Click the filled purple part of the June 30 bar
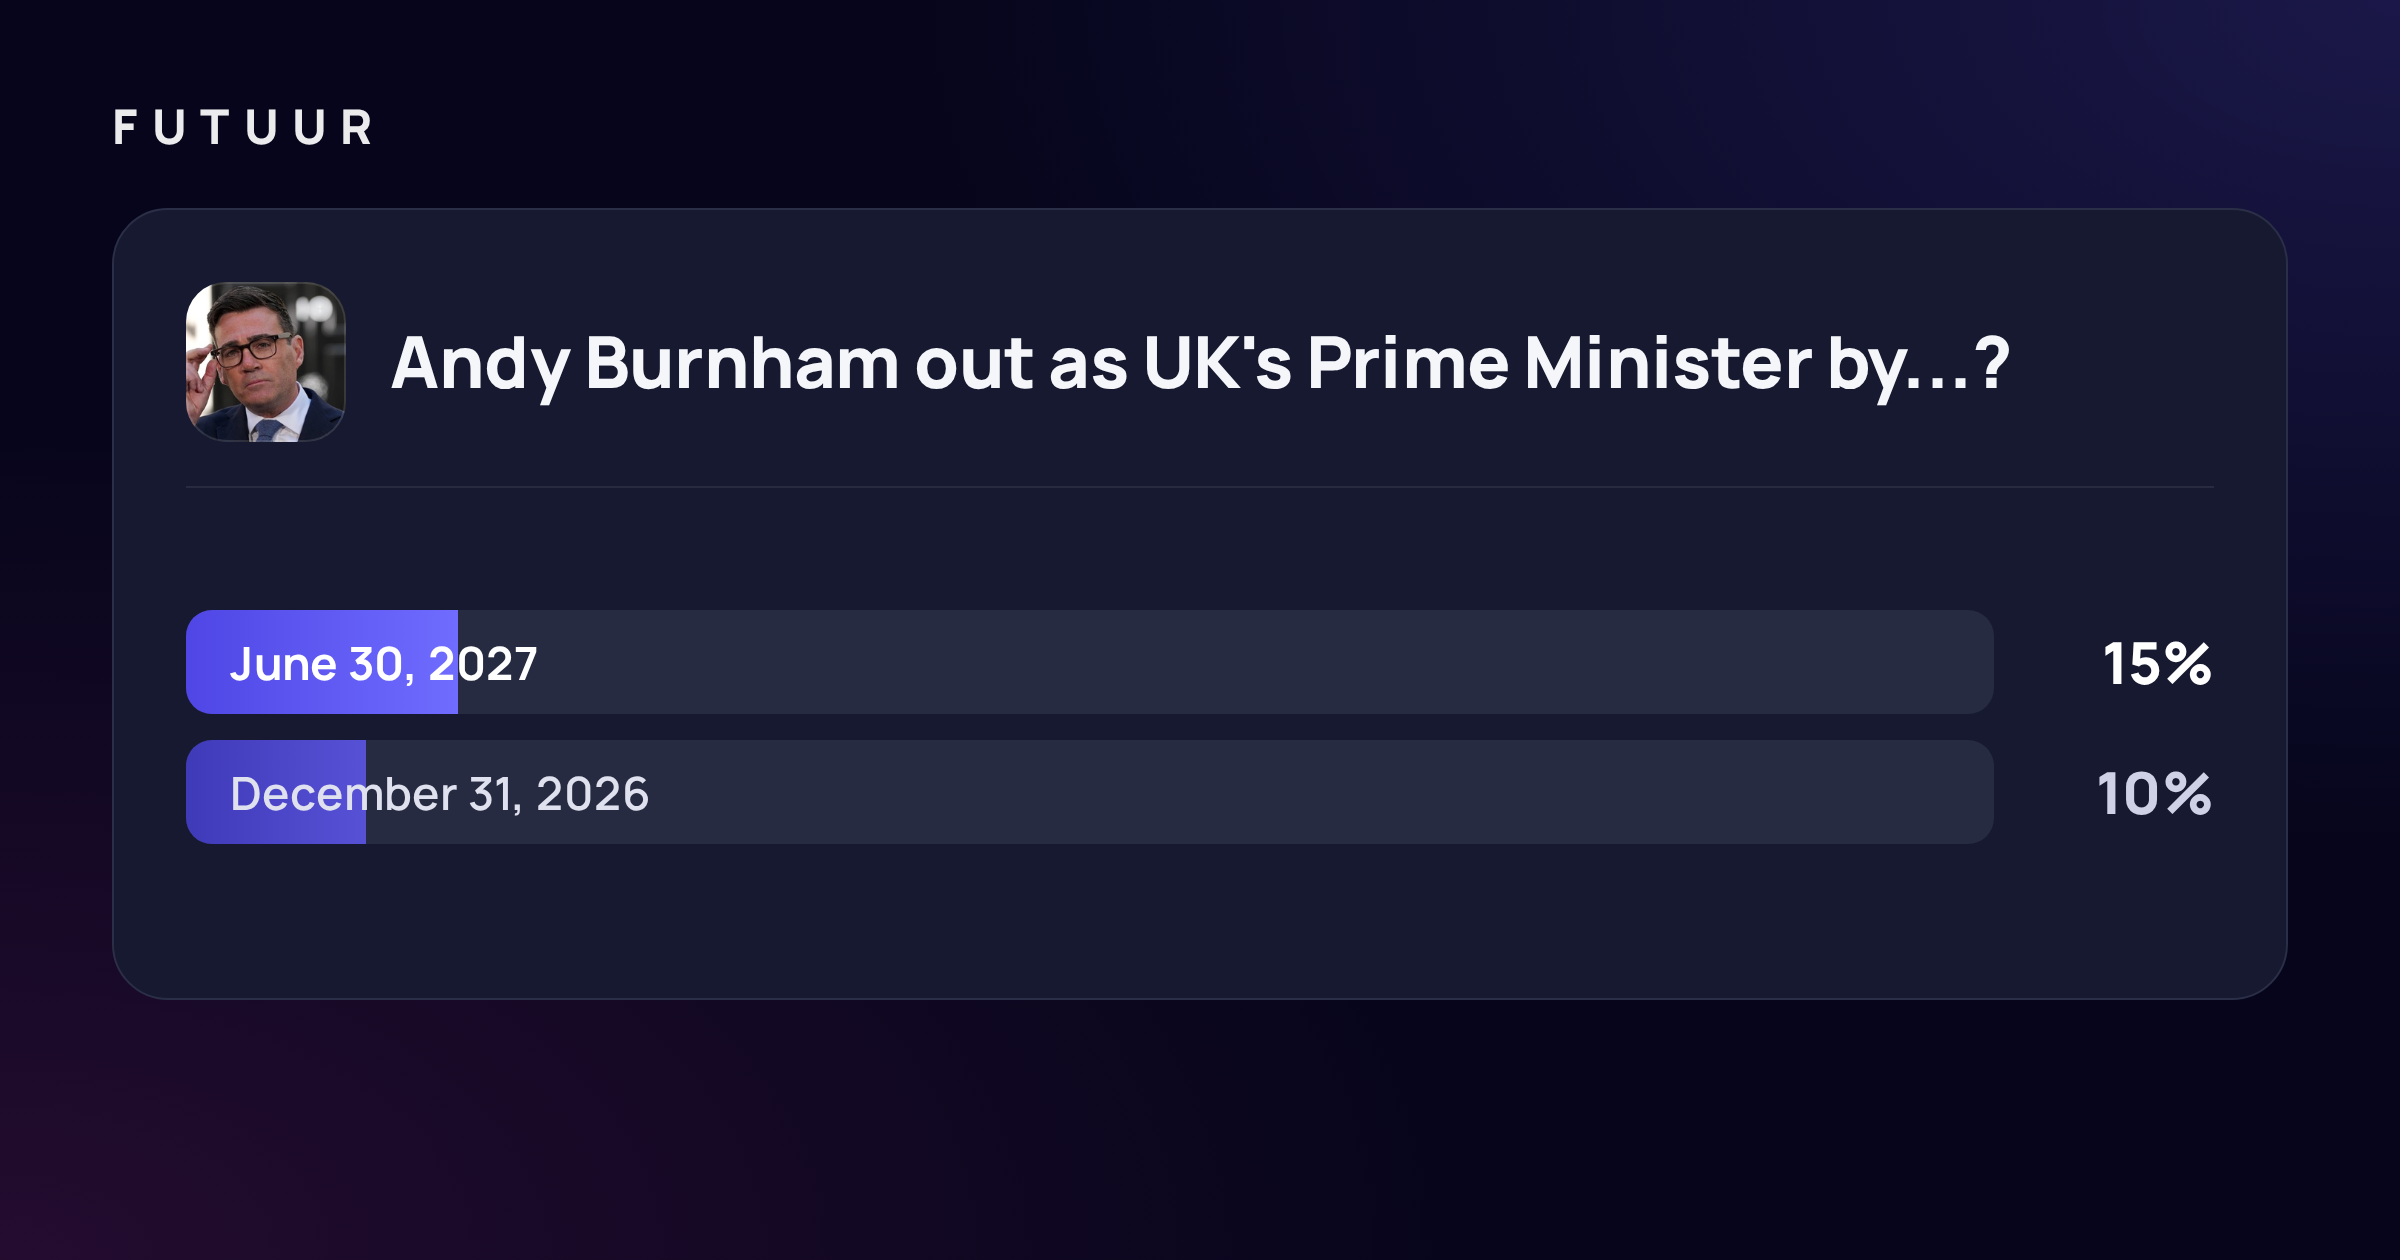Image resolution: width=2400 pixels, height=1260 pixels. (x=322, y=662)
